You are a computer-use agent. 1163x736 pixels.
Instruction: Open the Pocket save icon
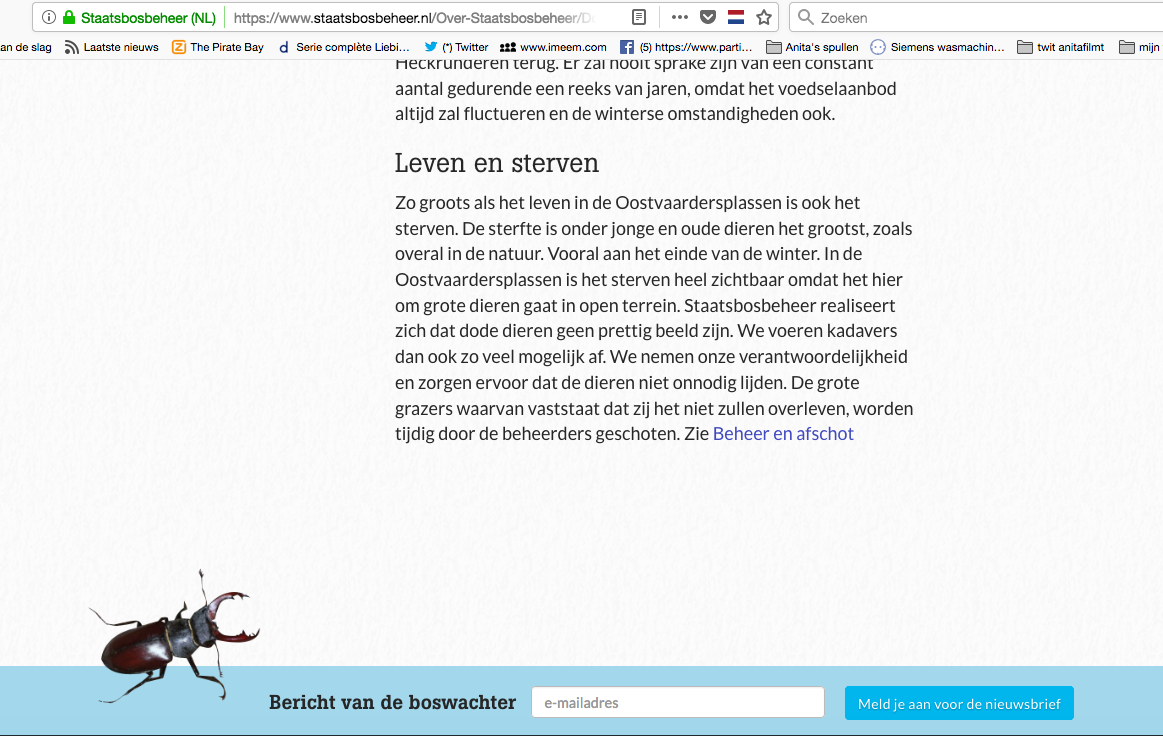click(709, 16)
